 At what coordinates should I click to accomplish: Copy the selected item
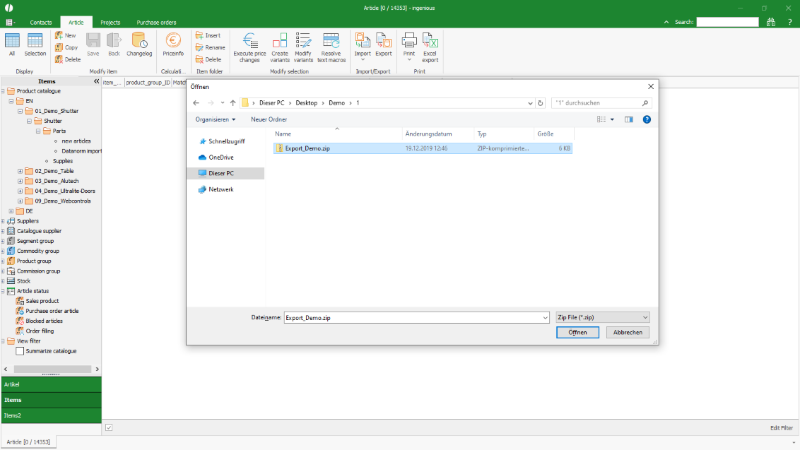(66, 47)
